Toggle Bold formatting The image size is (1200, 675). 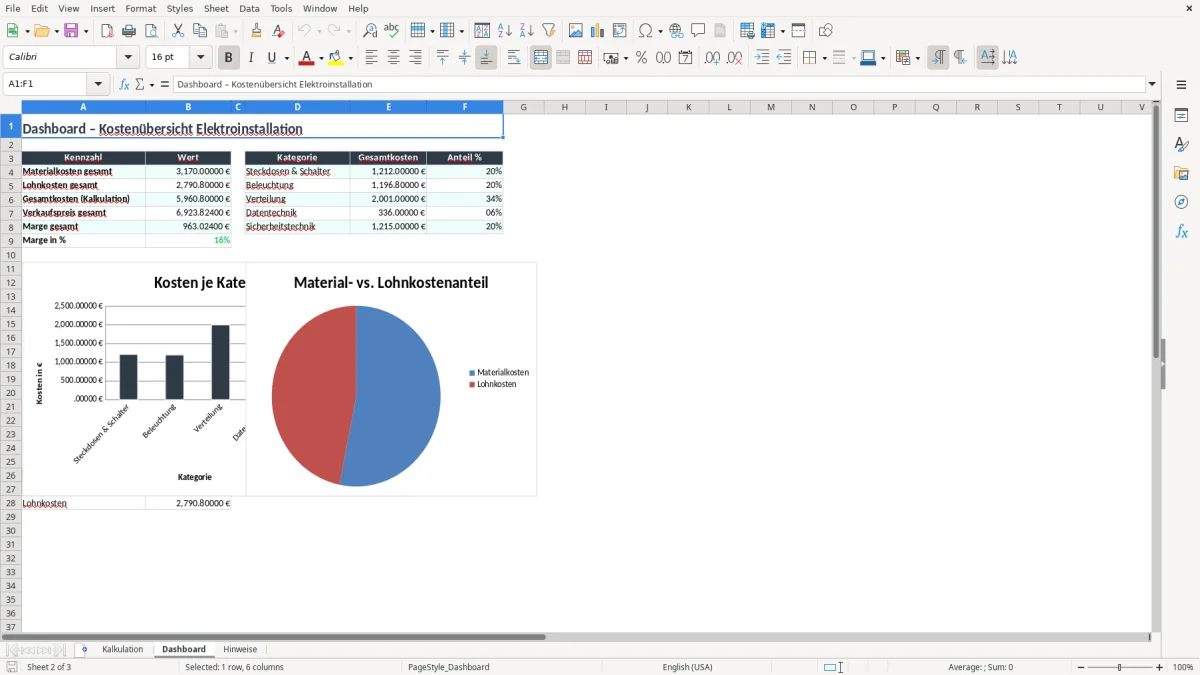click(x=229, y=58)
